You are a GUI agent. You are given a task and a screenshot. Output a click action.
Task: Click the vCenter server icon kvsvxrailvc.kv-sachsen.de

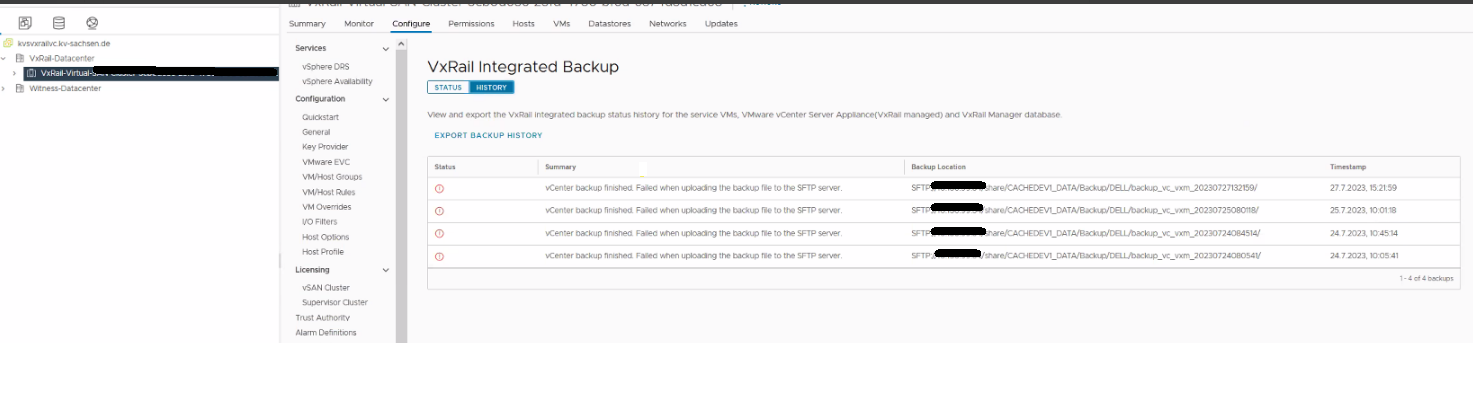coord(9,43)
